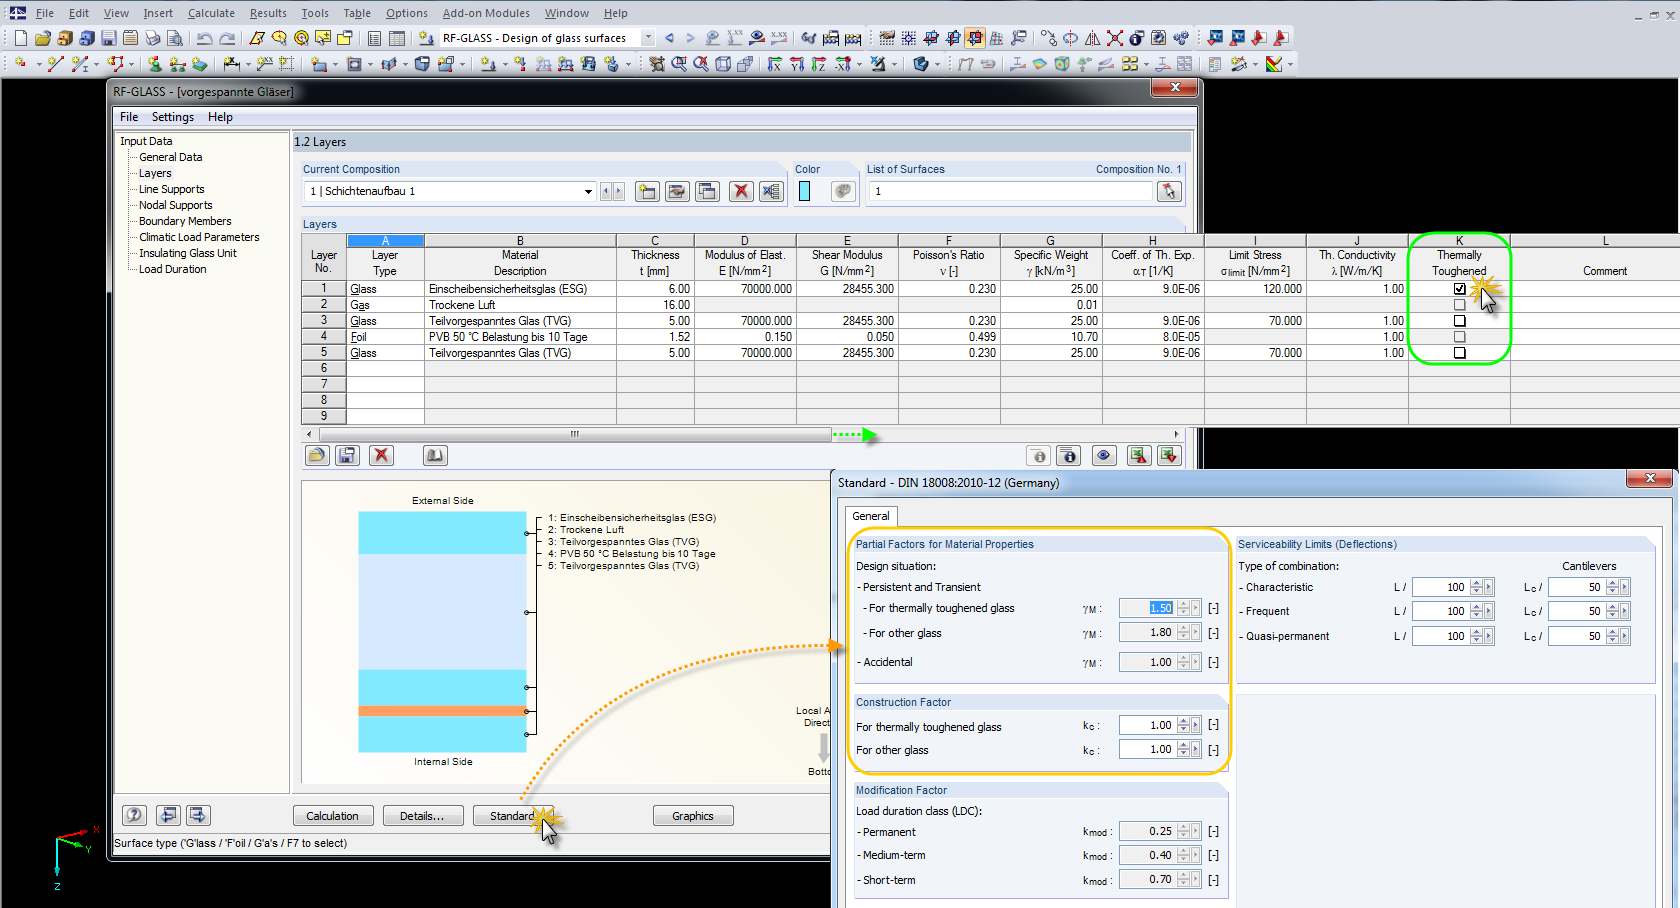1680x908 pixels.
Task: Click the Excel export icon beside composition delete
Action: (x=771, y=191)
